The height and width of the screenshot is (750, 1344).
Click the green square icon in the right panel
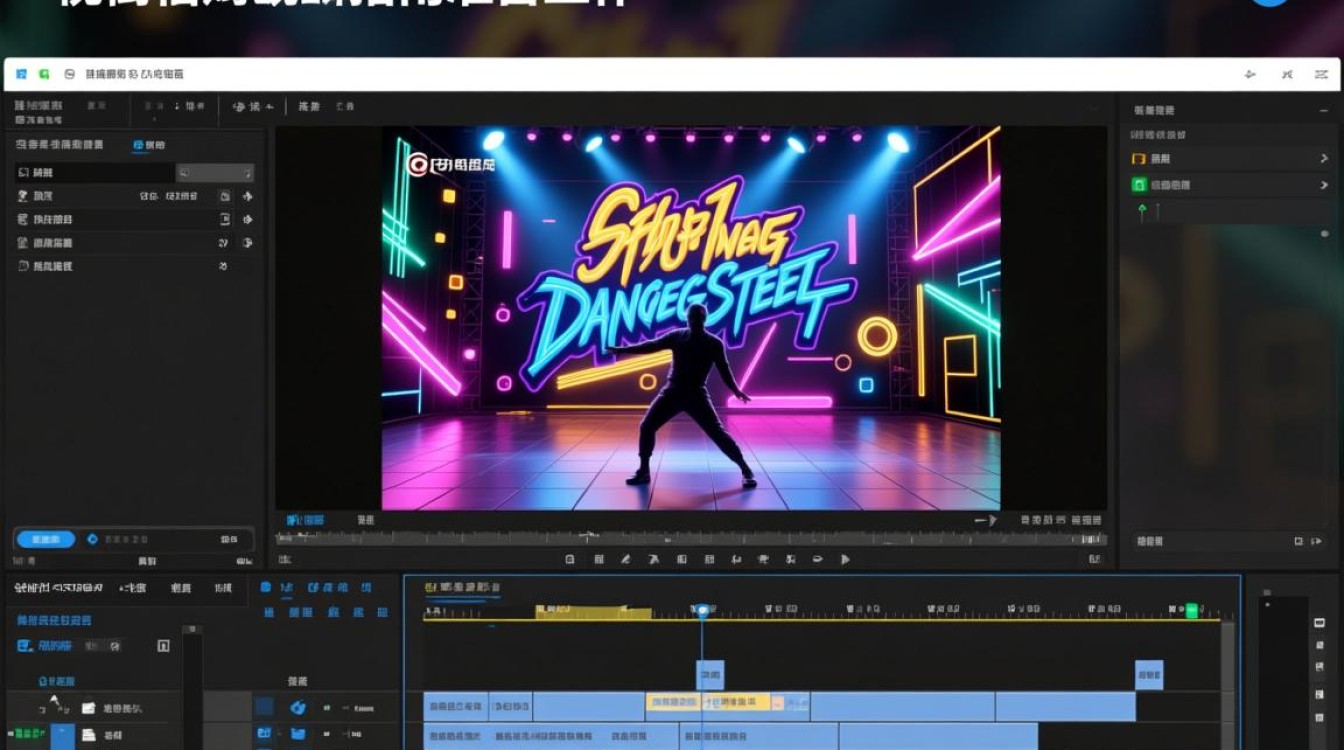pos(1138,185)
